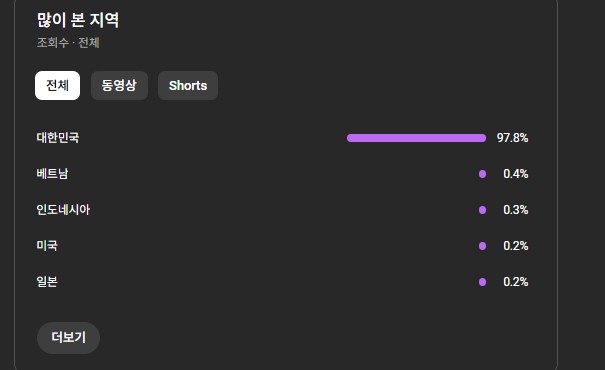The height and width of the screenshot is (370, 605).
Task: Switch to the Shorts filter chip
Action: click(x=188, y=85)
